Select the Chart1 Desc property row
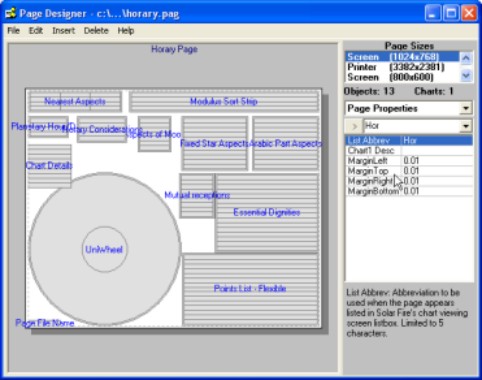 point(409,151)
